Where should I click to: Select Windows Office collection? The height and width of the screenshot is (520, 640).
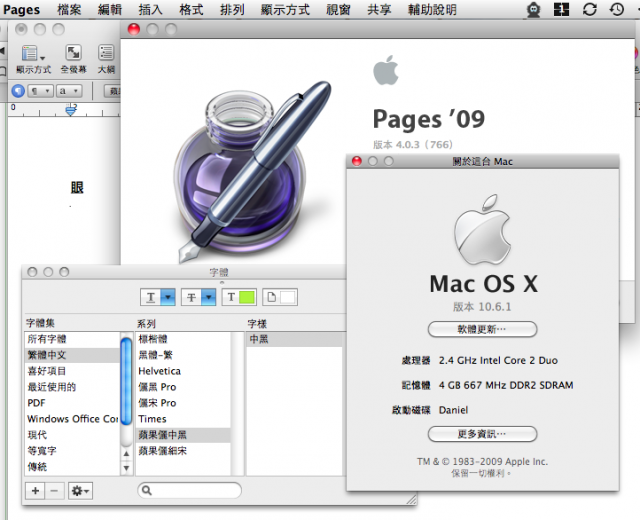[72, 419]
